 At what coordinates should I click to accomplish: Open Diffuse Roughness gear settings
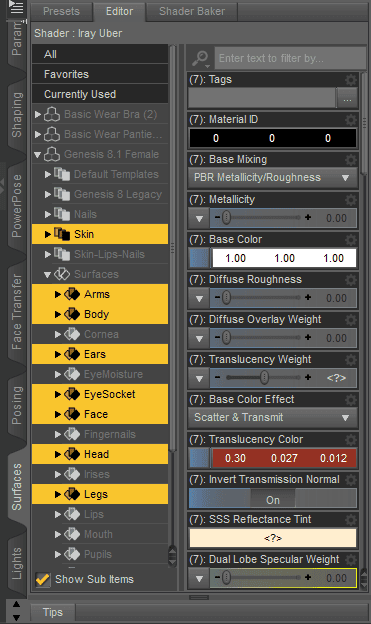[x=351, y=279]
